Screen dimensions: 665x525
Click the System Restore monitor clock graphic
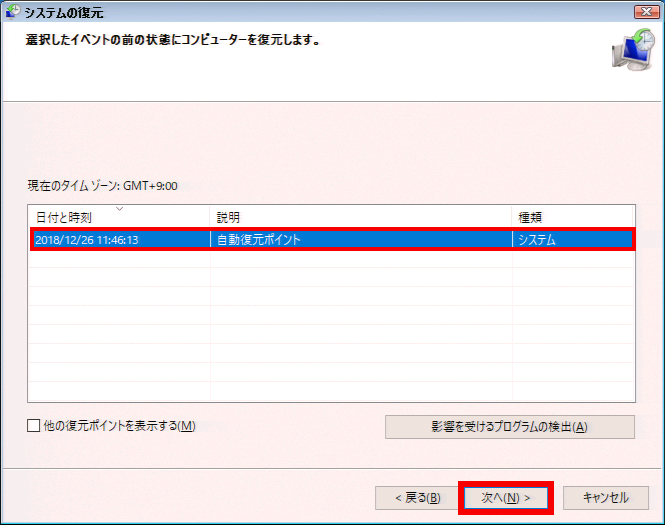click(633, 50)
